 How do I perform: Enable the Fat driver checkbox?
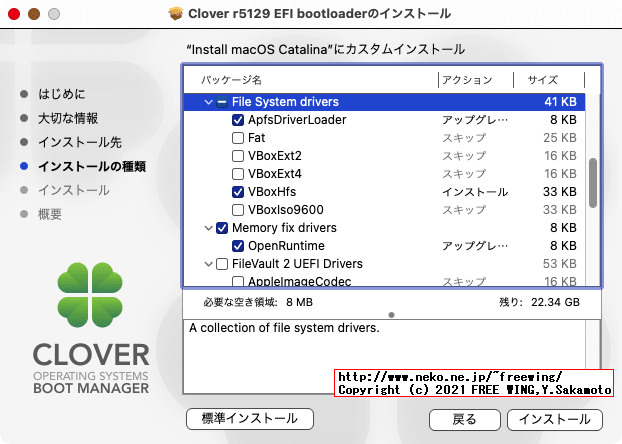[238, 138]
